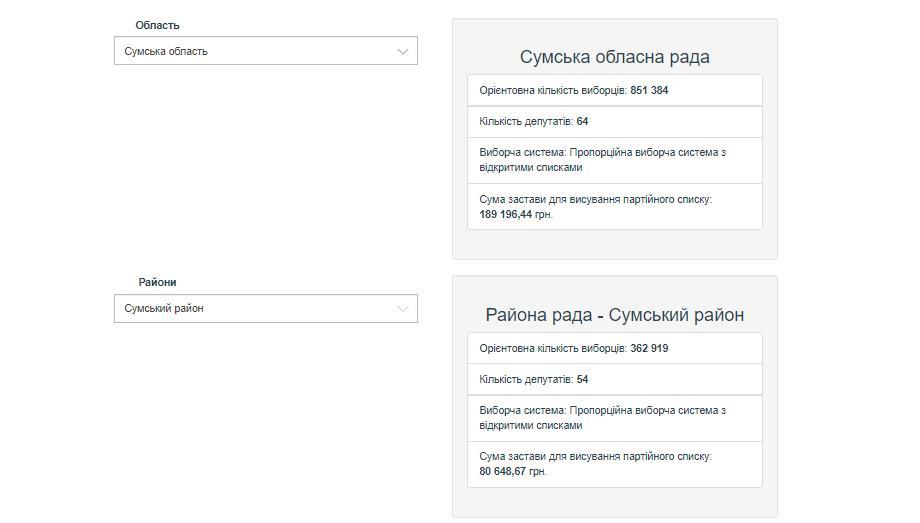
Task: Click the Сумська обласна рада heading
Action: [x=614, y=57]
